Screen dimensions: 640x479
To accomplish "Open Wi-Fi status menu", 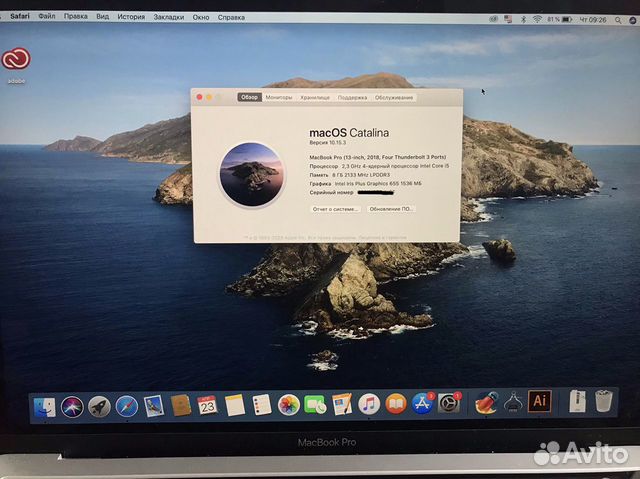I will click(537, 19).
